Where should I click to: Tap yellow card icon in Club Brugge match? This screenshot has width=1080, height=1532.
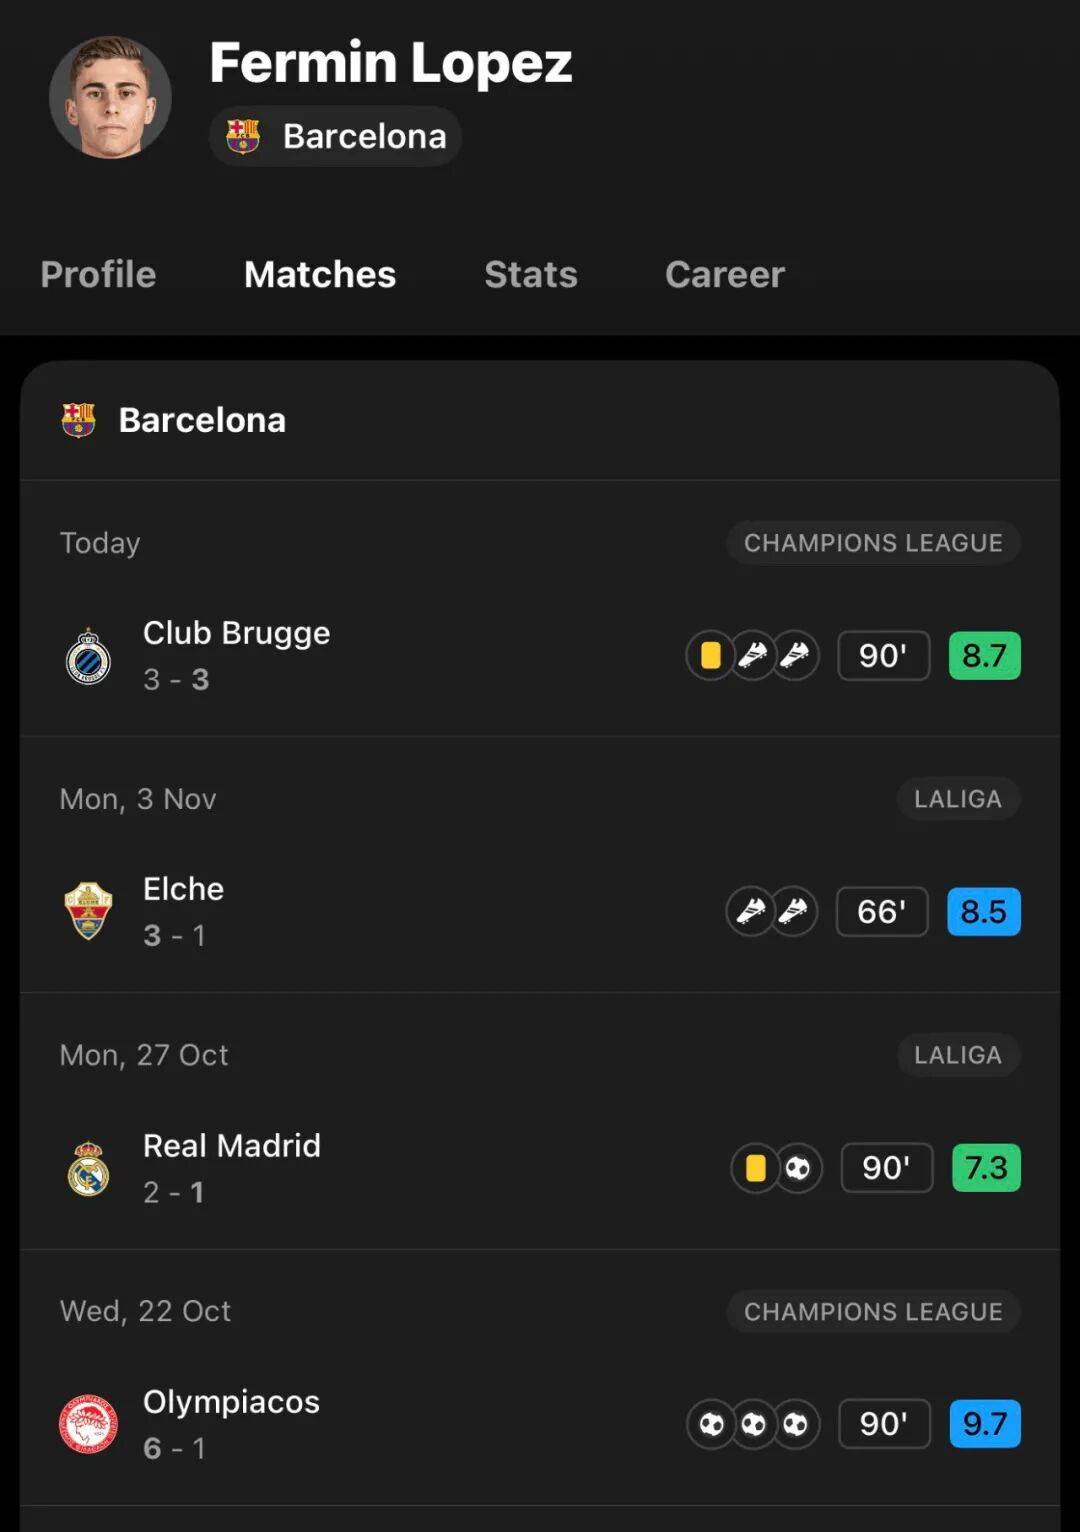710,656
